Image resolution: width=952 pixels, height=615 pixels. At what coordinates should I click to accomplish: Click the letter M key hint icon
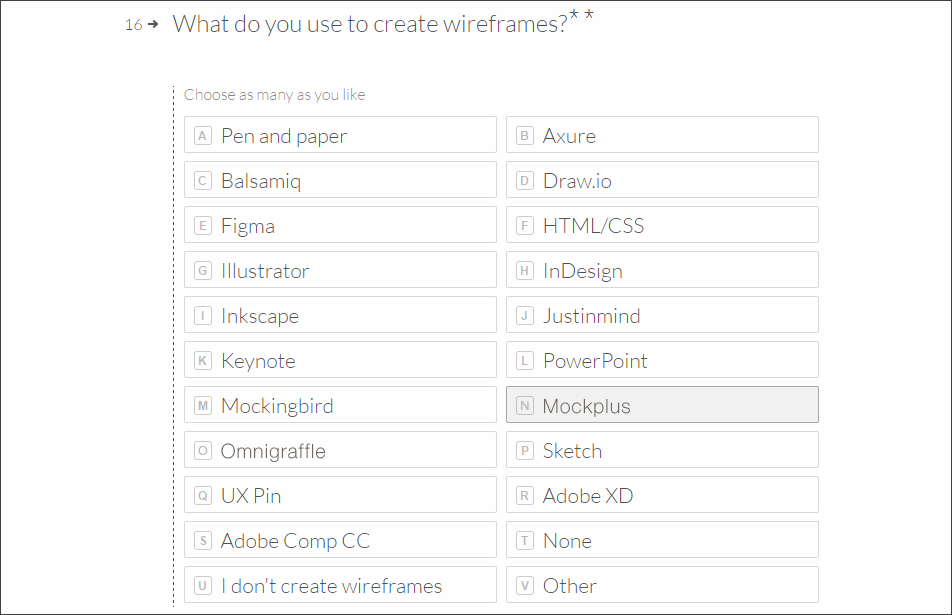[x=203, y=405]
